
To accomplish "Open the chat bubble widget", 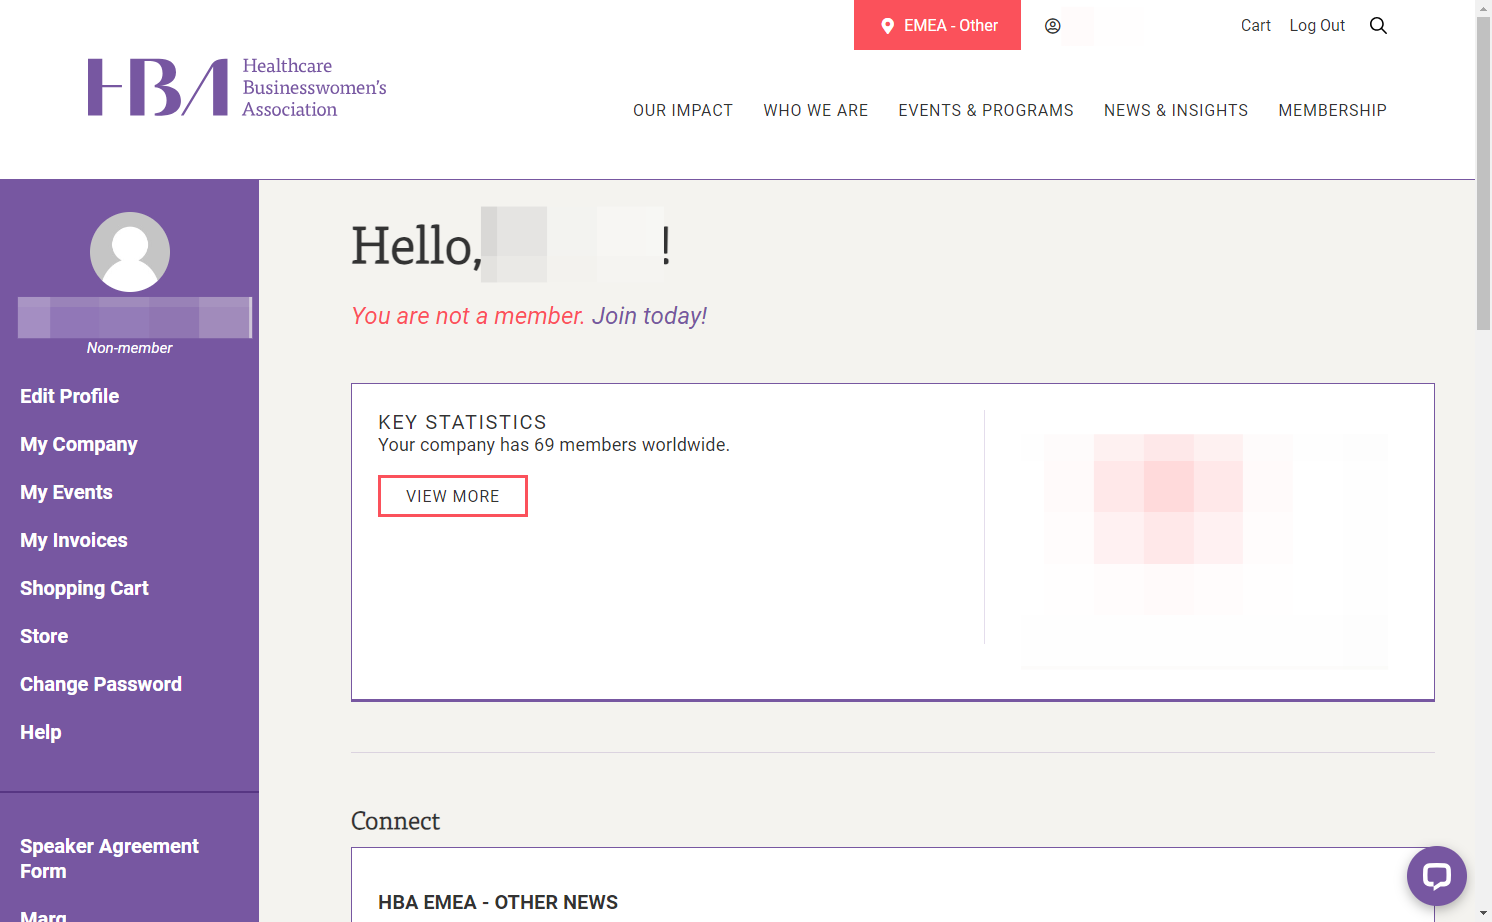I will coord(1436,876).
